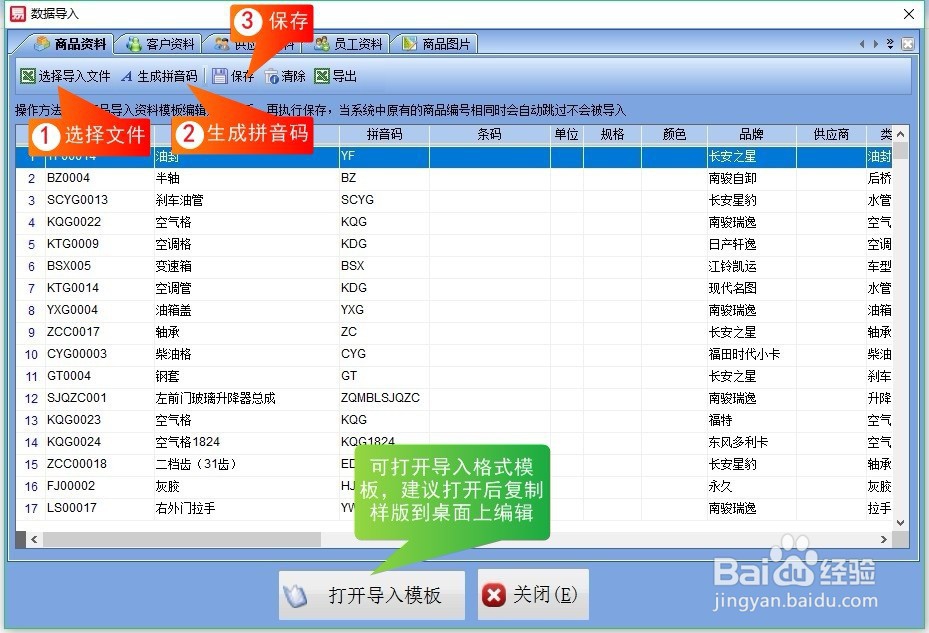The height and width of the screenshot is (633, 929).
Task: Select the KTG0009 cell
Action: [99, 244]
